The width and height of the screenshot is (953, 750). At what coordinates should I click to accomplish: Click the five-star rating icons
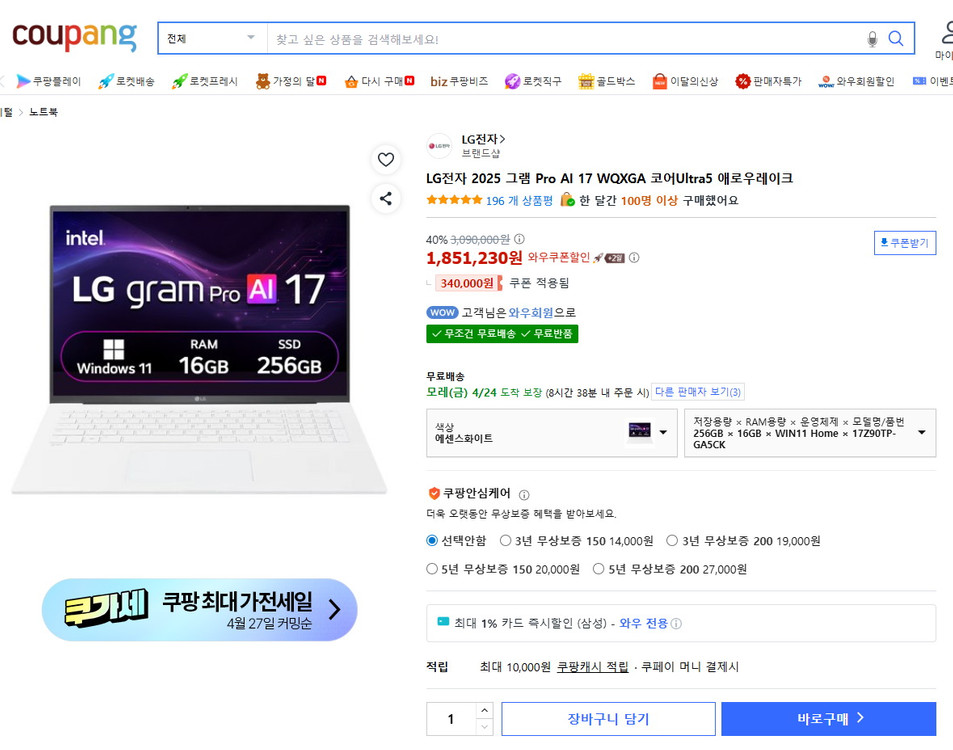pos(454,200)
